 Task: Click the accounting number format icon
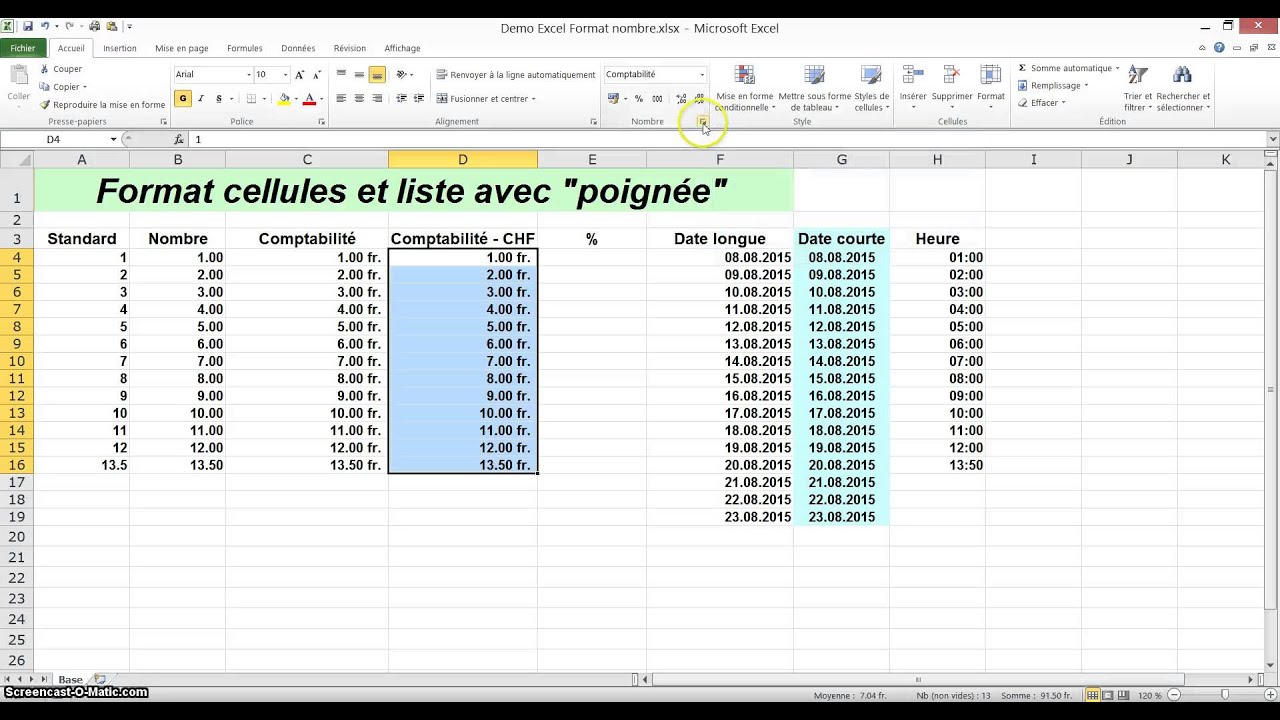pyautogui.click(x=613, y=98)
